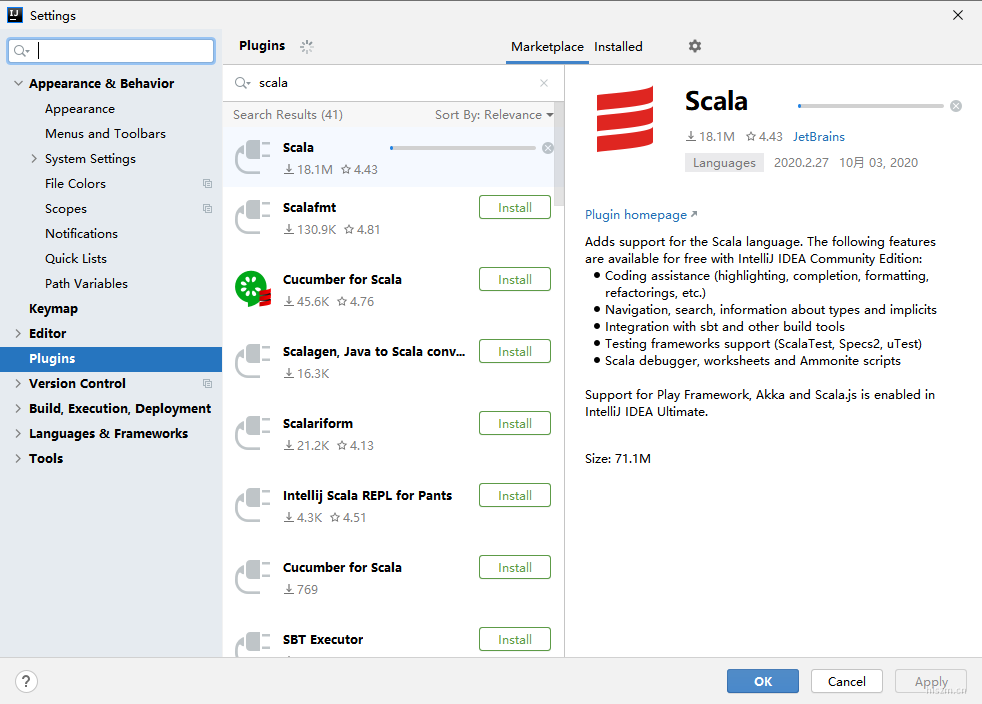The image size is (982, 704).
Task: Cancel the Scala install in the details panel
Action: click(956, 106)
